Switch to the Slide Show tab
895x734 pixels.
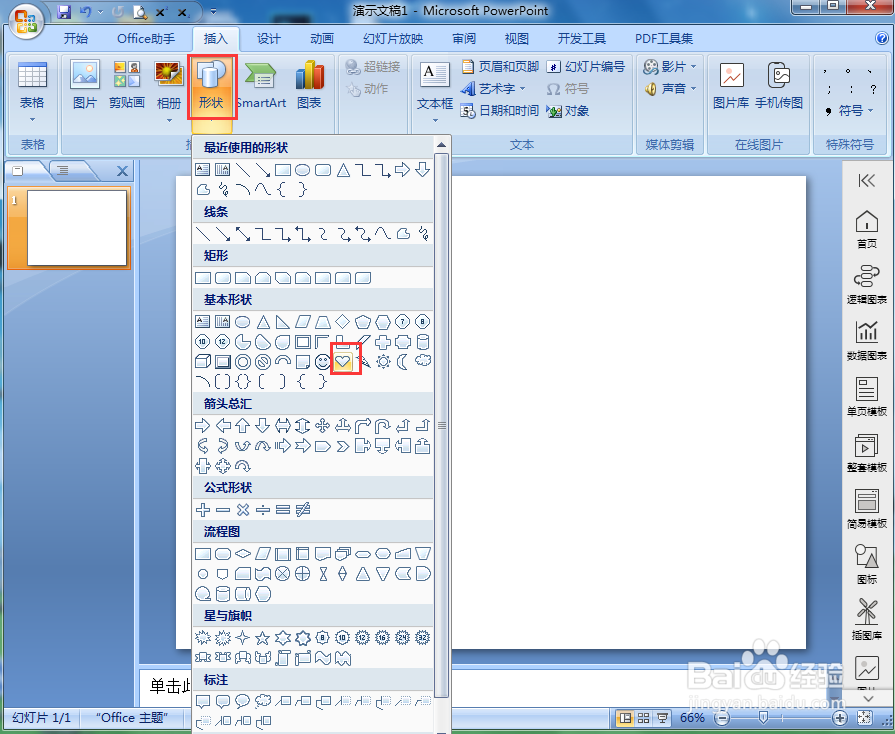click(x=393, y=38)
